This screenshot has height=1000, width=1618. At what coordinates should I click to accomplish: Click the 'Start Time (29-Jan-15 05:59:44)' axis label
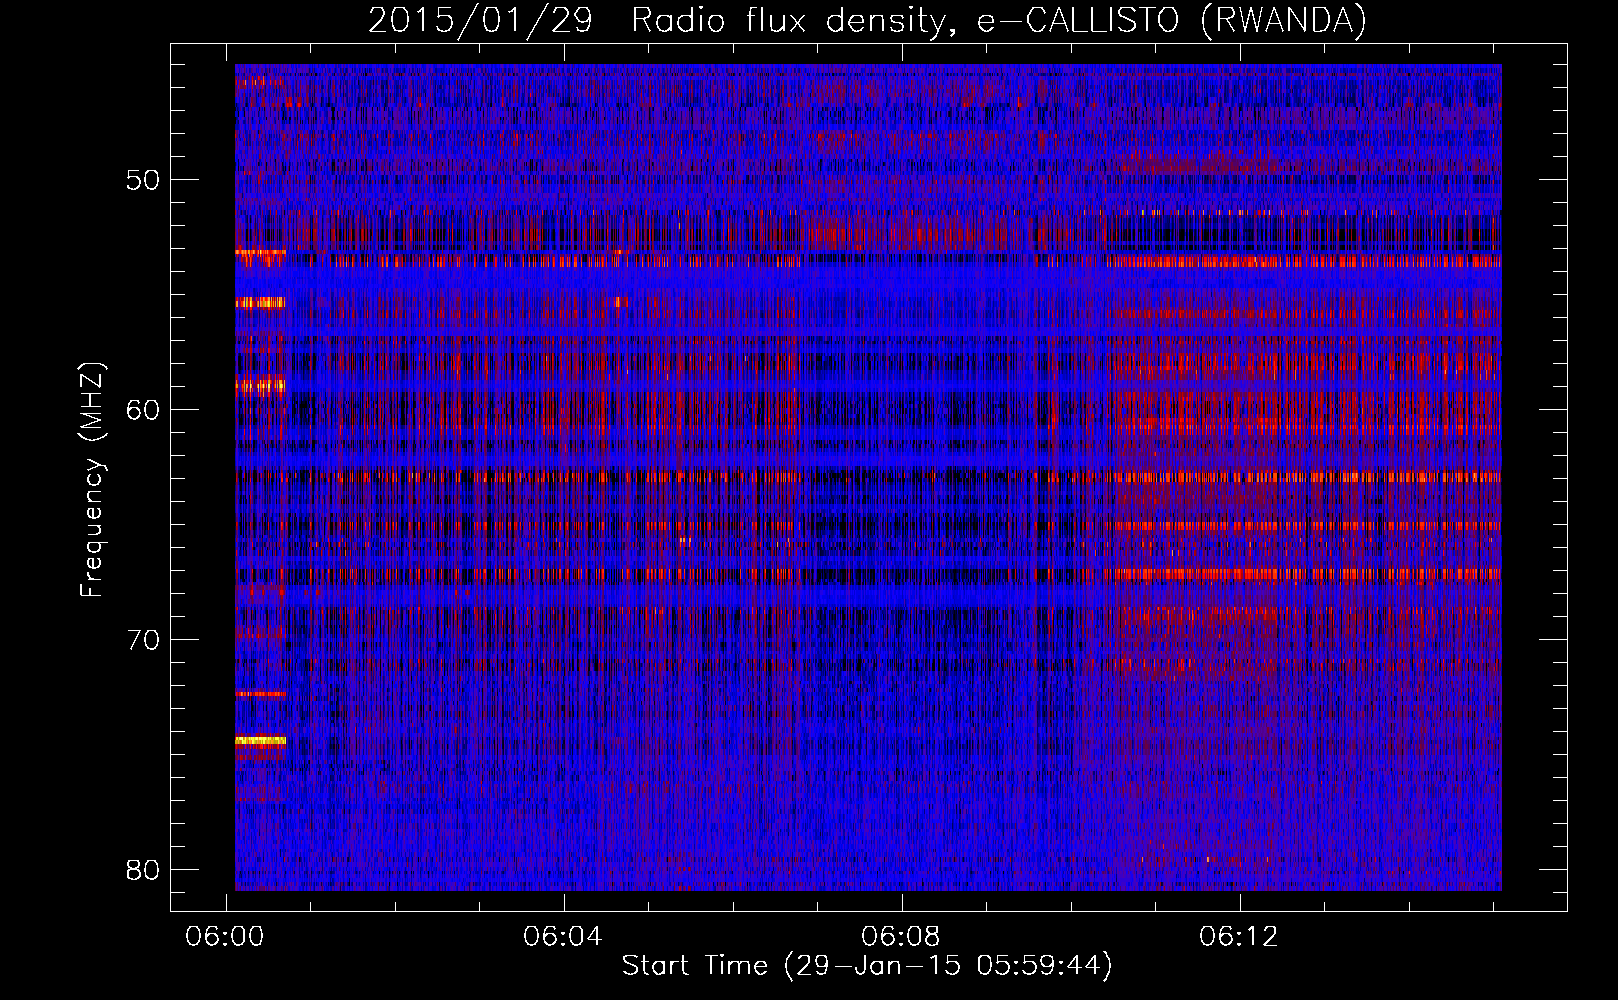(867, 966)
